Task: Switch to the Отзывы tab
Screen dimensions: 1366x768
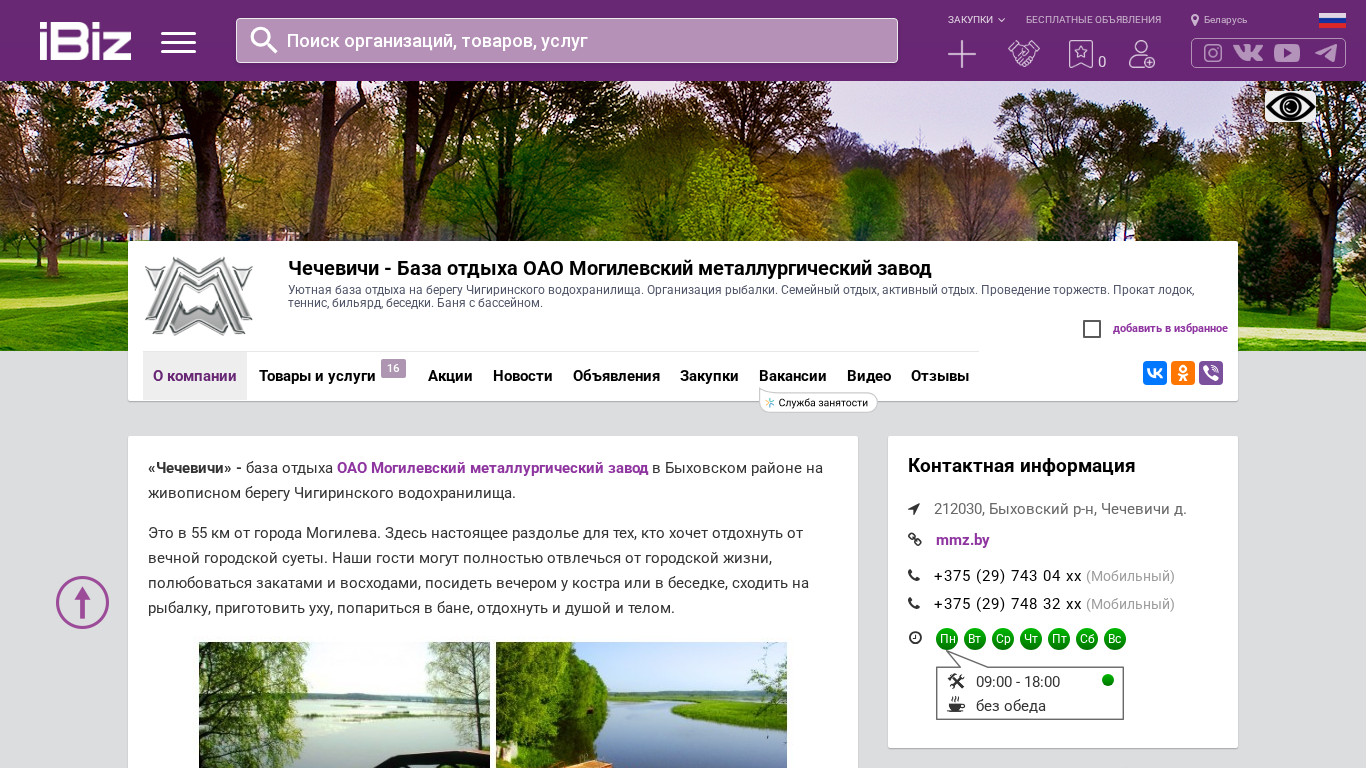Action: tap(939, 376)
